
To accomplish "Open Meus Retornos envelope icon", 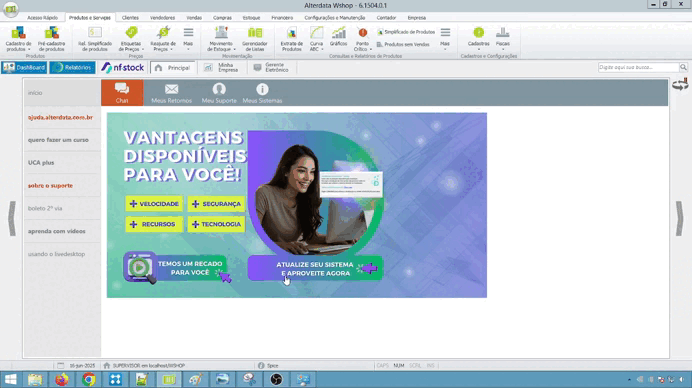I will point(172,89).
